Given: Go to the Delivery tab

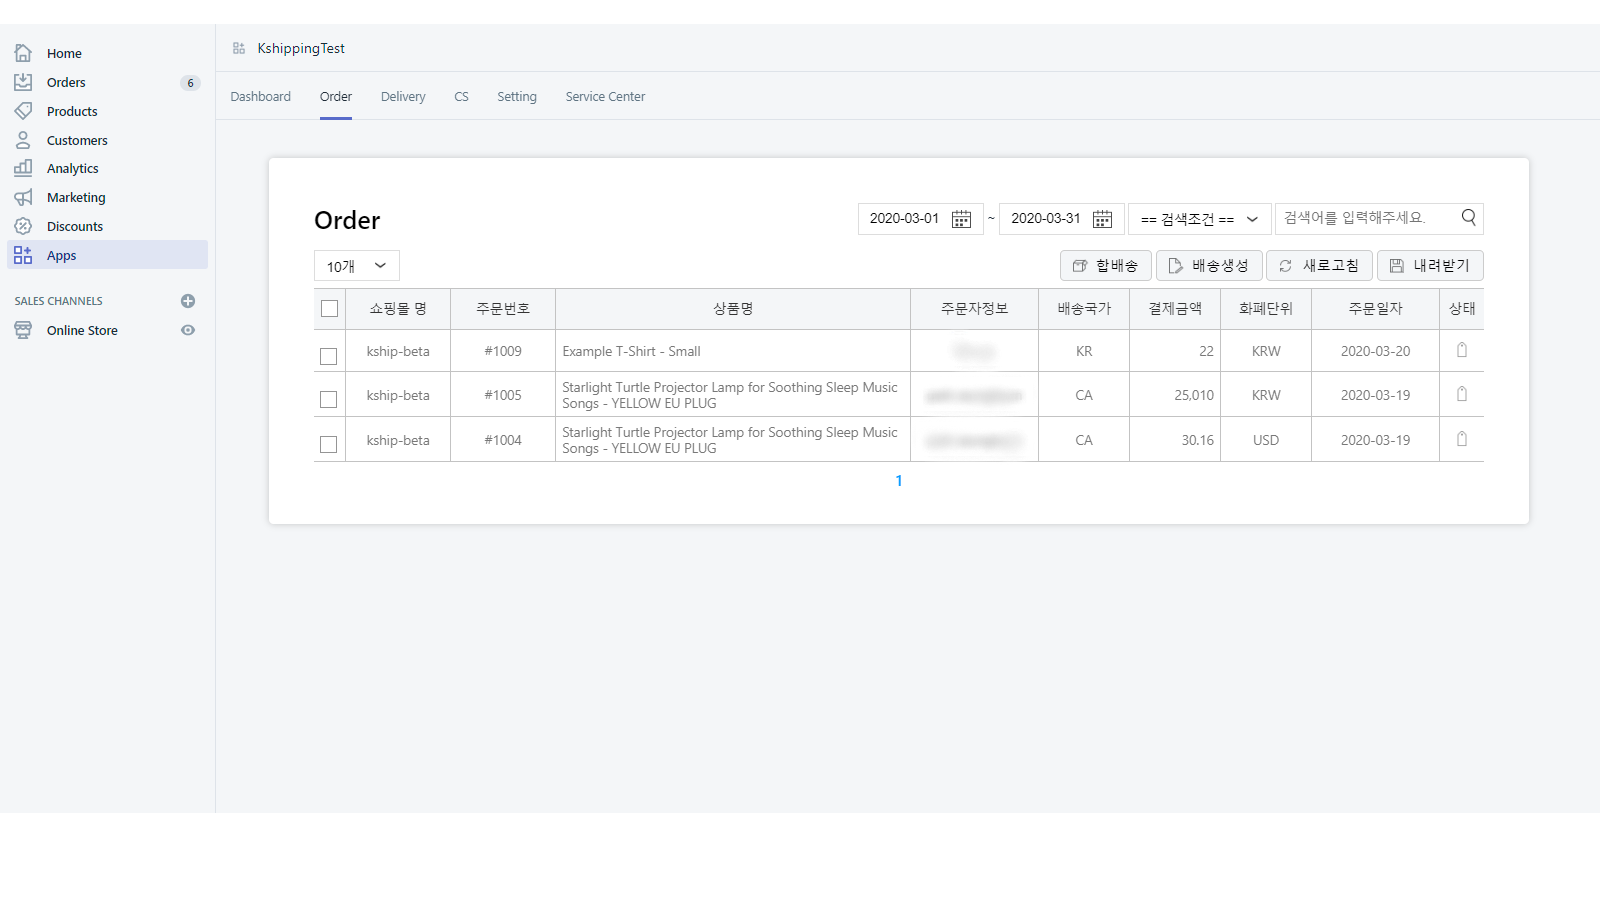Looking at the screenshot, I should click(403, 97).
